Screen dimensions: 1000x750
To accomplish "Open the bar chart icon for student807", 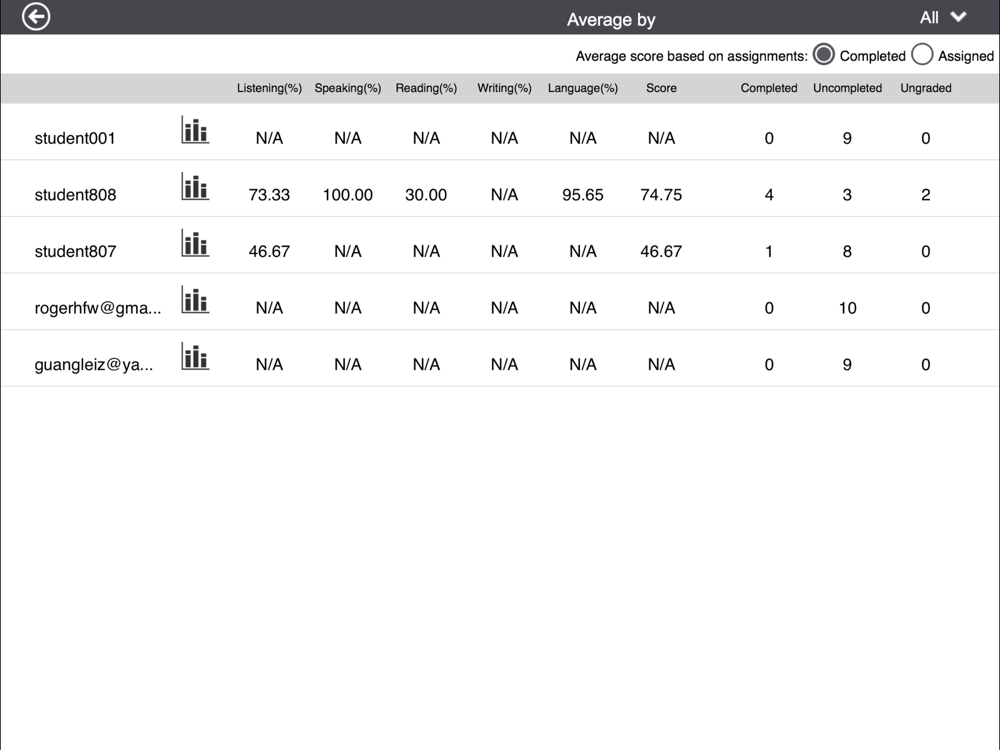I will point(195,243).
